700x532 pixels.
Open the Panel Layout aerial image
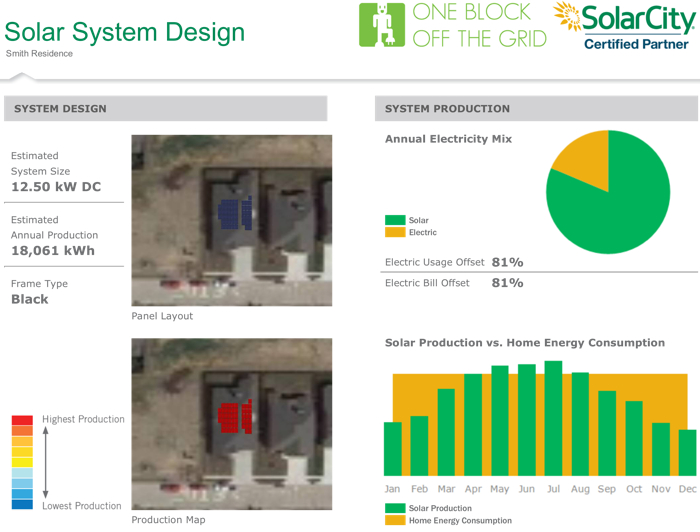pos(232,220)
